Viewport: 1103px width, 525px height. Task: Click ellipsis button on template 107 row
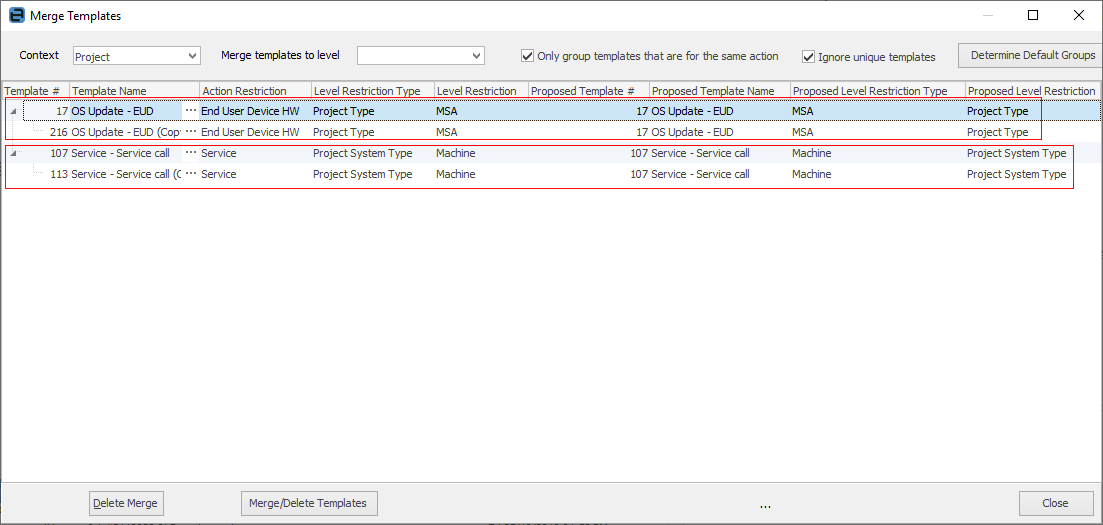tap(191, 153)
